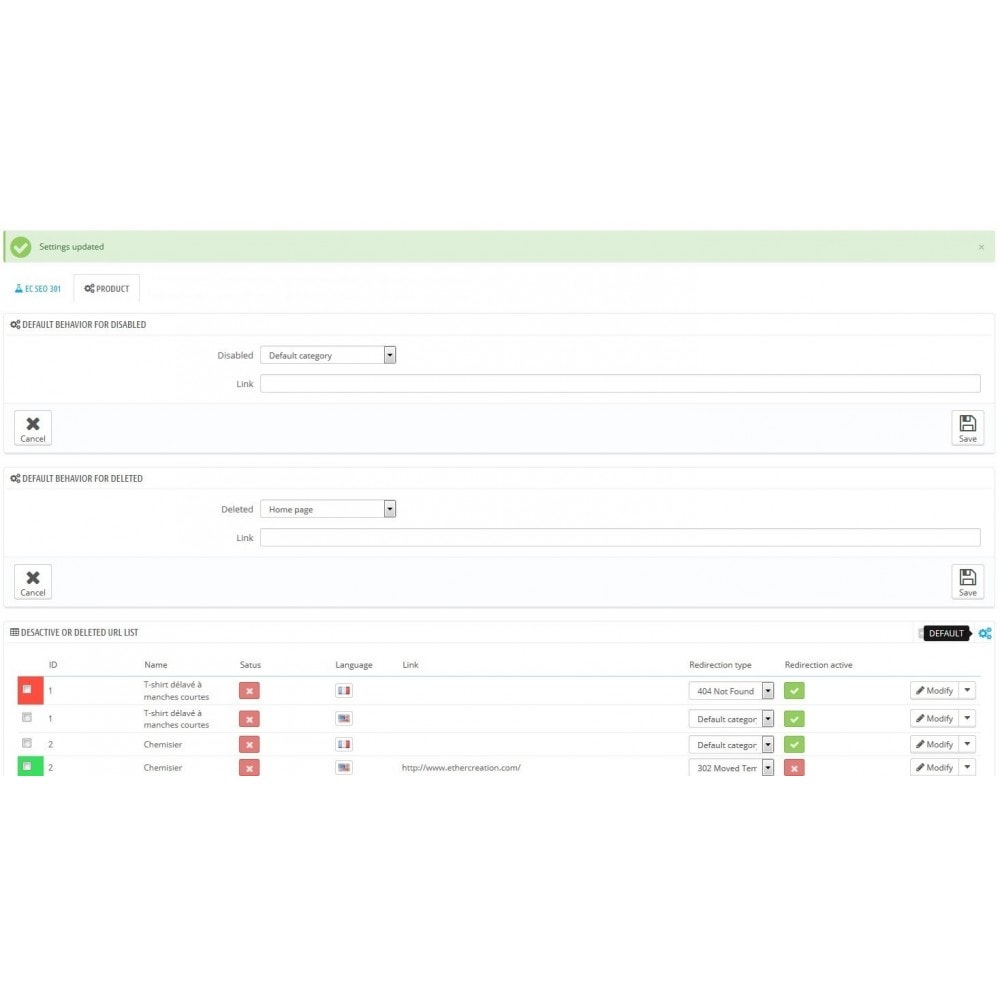
Task: Tick checkbox on the green-highlighted Chemisier row
Action: tap(27, 766)
